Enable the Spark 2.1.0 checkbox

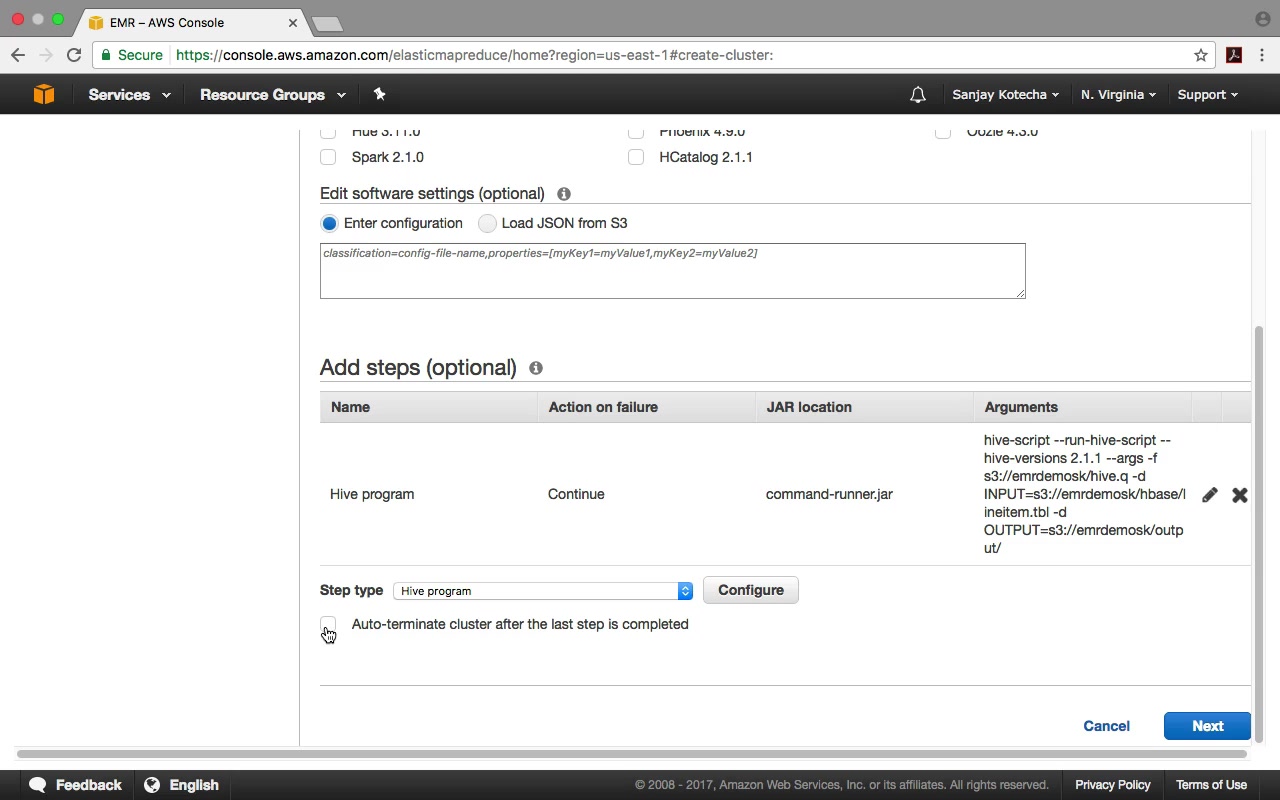(x=328, y=157)
